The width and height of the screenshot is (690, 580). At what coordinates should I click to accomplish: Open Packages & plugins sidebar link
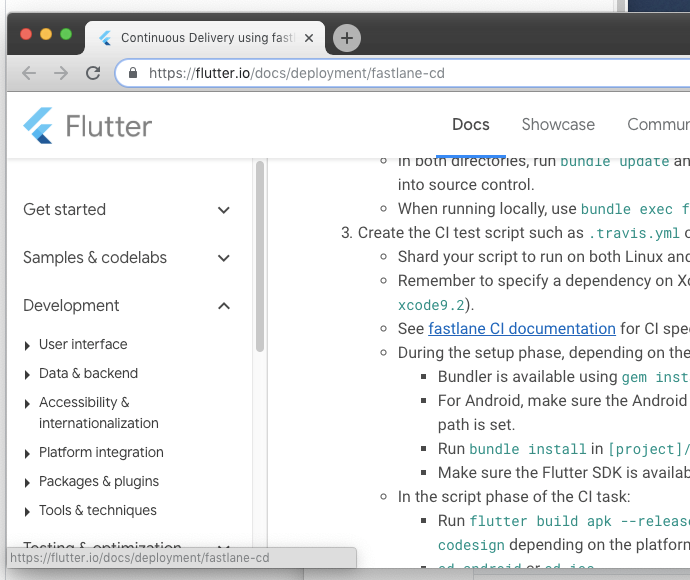pos(99,481)
